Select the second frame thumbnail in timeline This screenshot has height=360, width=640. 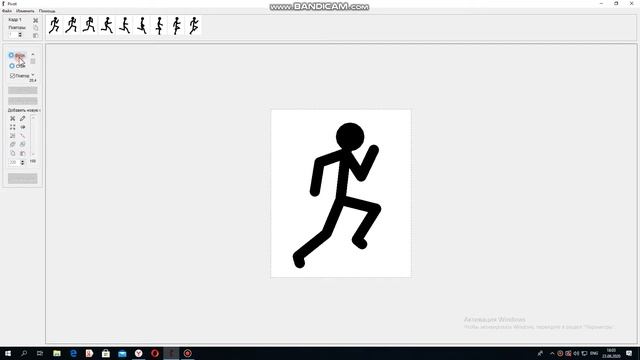coord(72,25)
